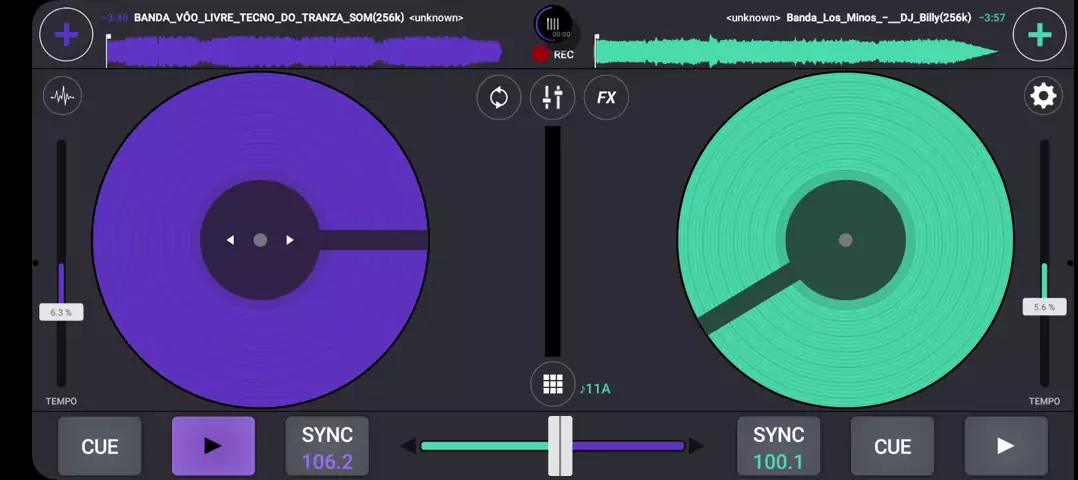Click the left tempo slider at 6.3%
This screenshot has height=480, width=1078.
[x=61, y=312]
